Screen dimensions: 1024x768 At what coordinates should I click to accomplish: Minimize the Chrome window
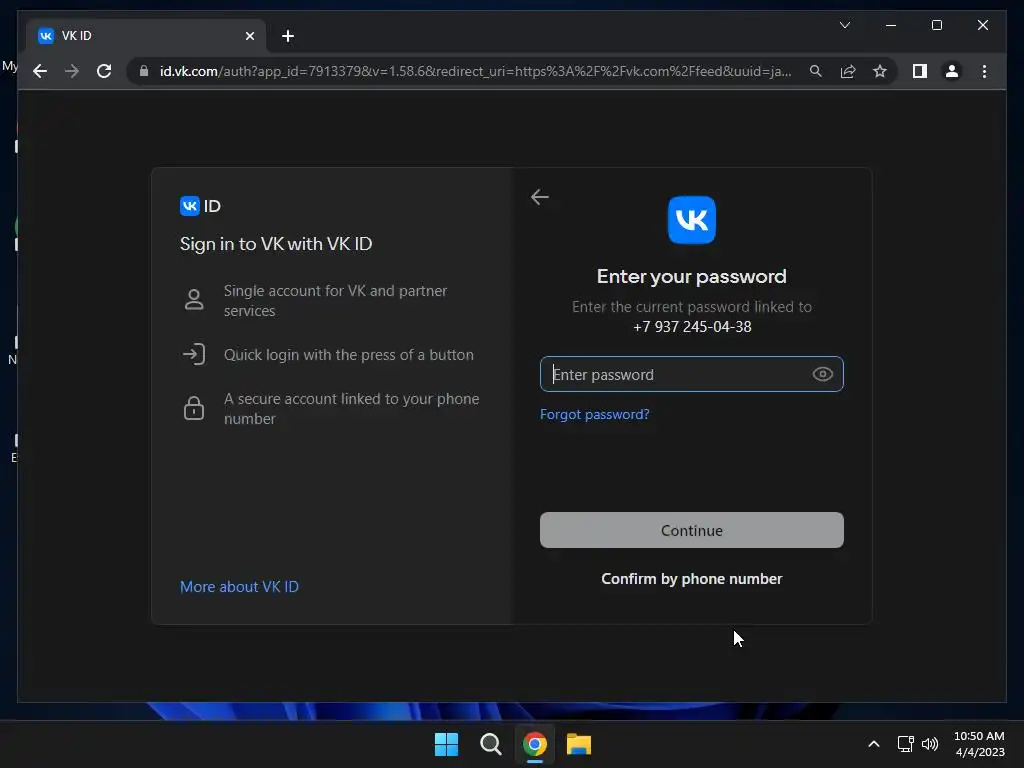point(891,25)
